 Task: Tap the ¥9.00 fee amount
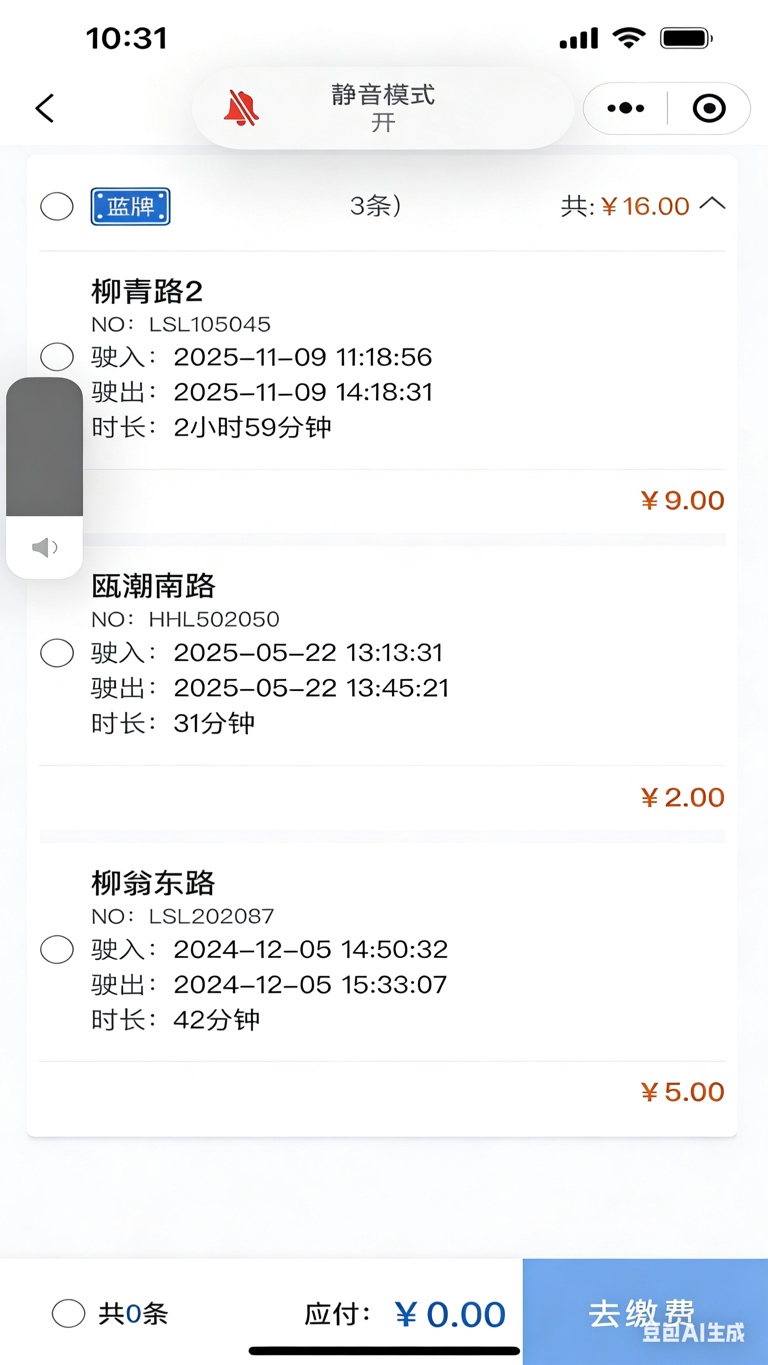click(682, 500)
